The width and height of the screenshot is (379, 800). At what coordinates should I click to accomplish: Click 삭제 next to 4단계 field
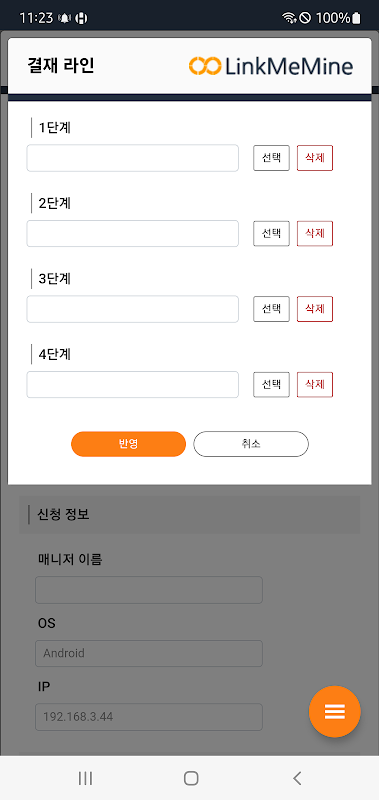(315, 384)
